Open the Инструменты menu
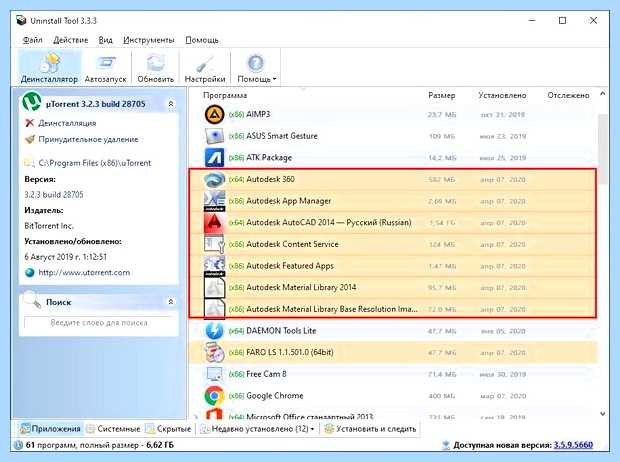 click(x=149, y=40)
